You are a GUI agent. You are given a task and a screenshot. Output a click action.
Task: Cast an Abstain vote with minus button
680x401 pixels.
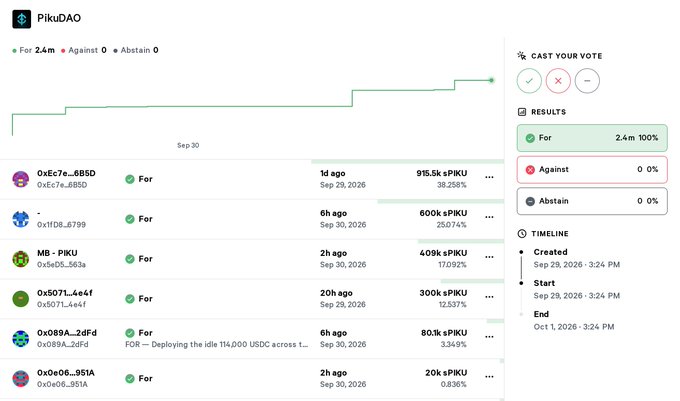pyautogui.click(x=587, y=81)
